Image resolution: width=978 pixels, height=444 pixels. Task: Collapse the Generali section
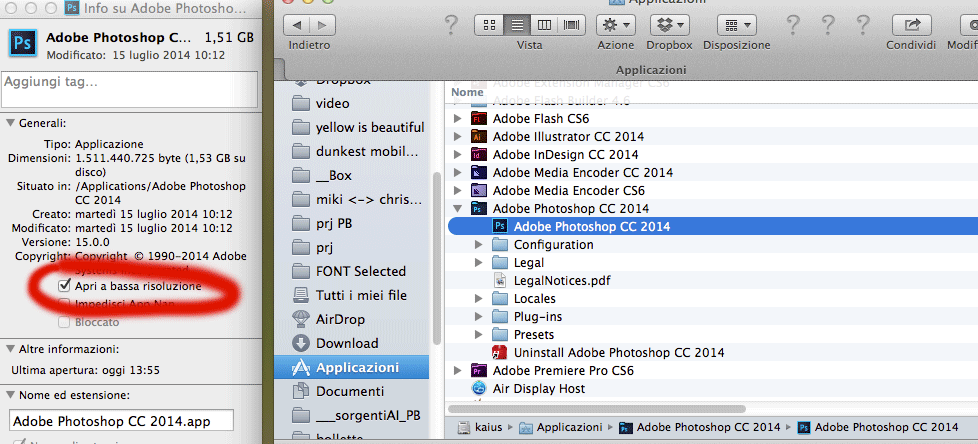[11, 123]
